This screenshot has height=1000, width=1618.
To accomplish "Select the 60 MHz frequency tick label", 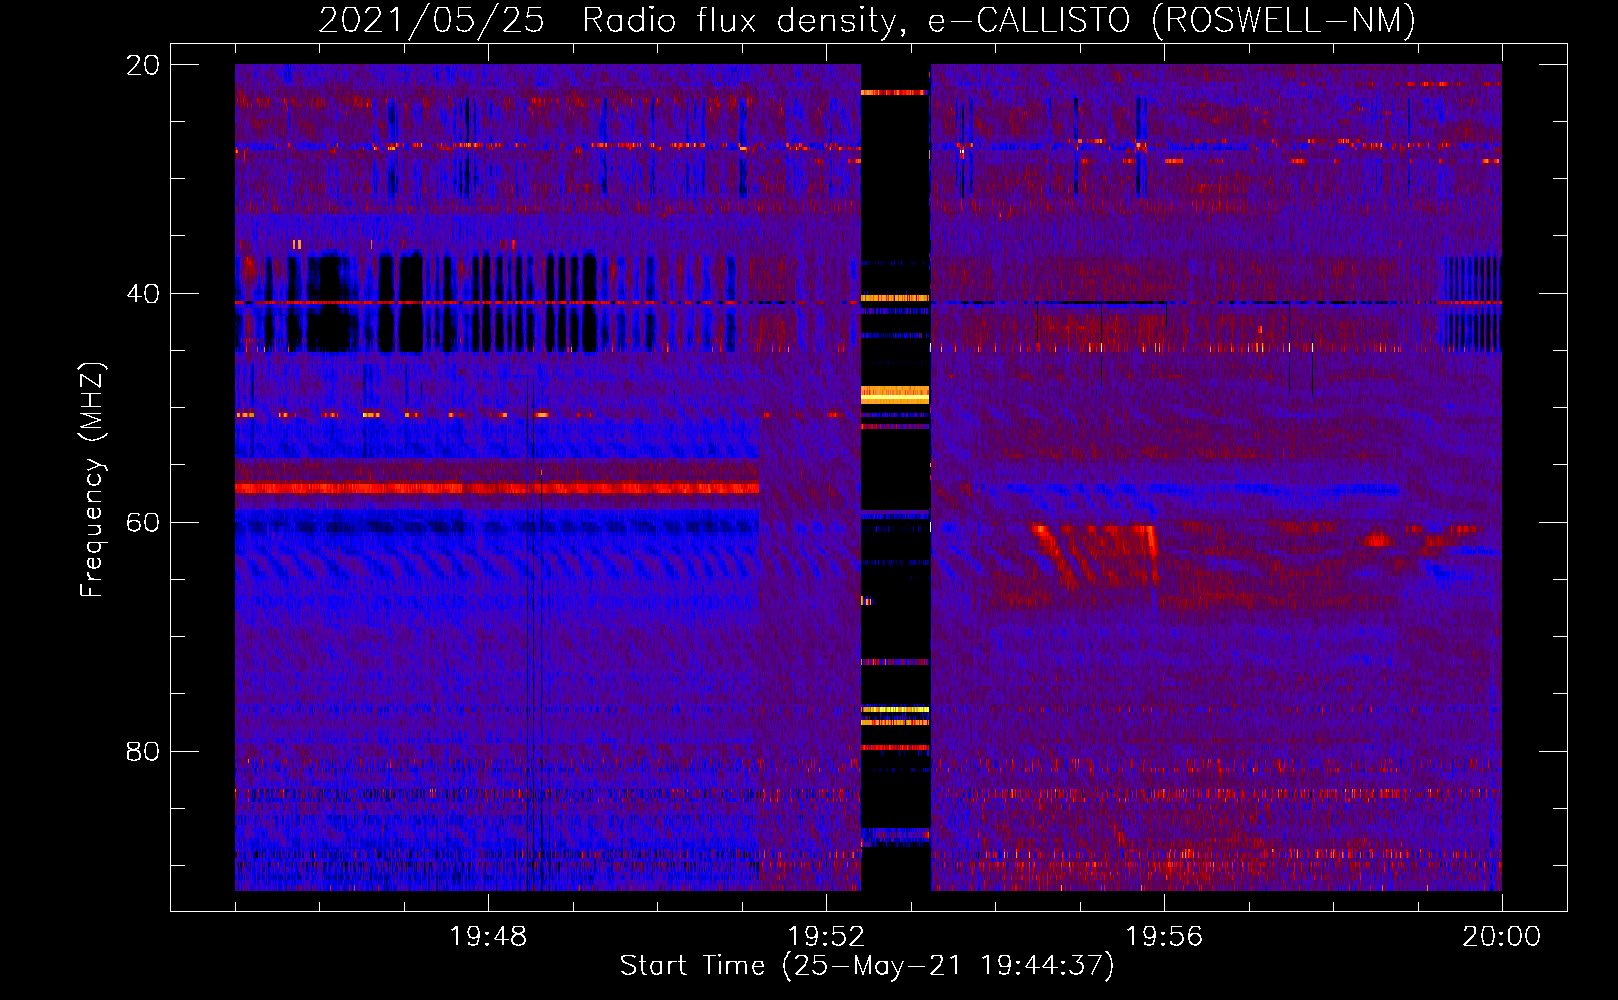I will (142, 523).
